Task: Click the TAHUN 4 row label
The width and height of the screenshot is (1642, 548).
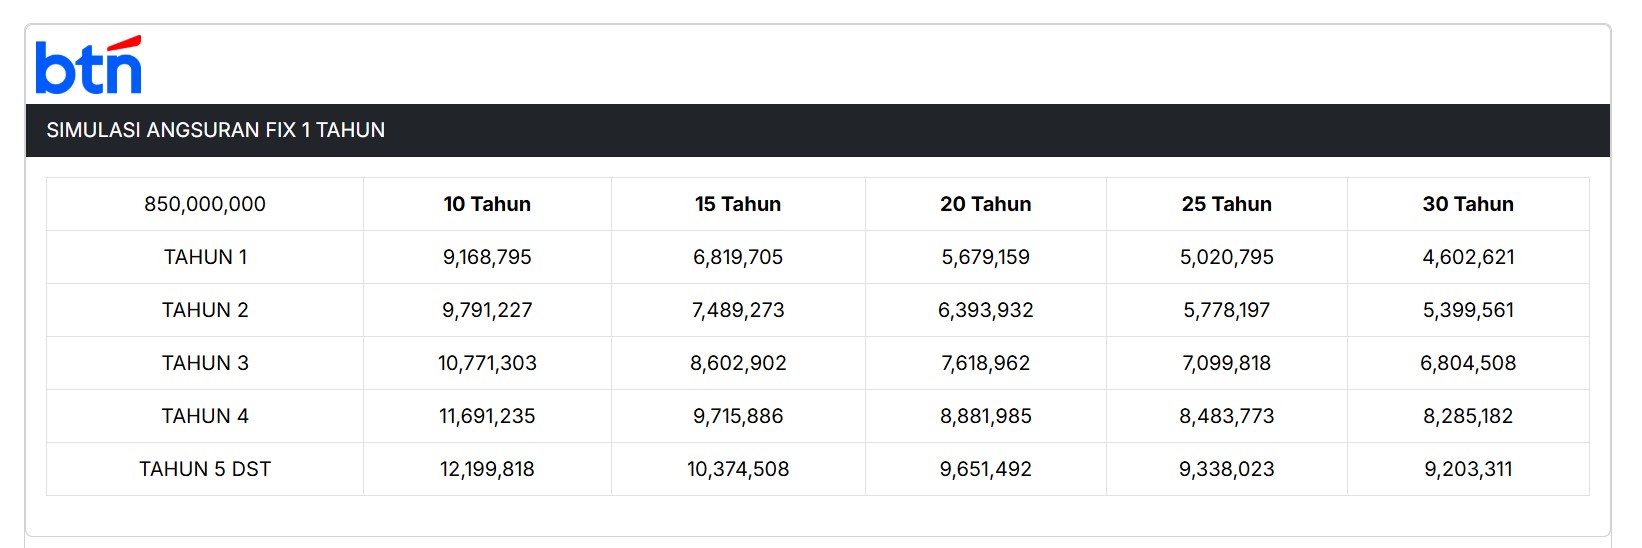Action: click(x=205, y=416)
